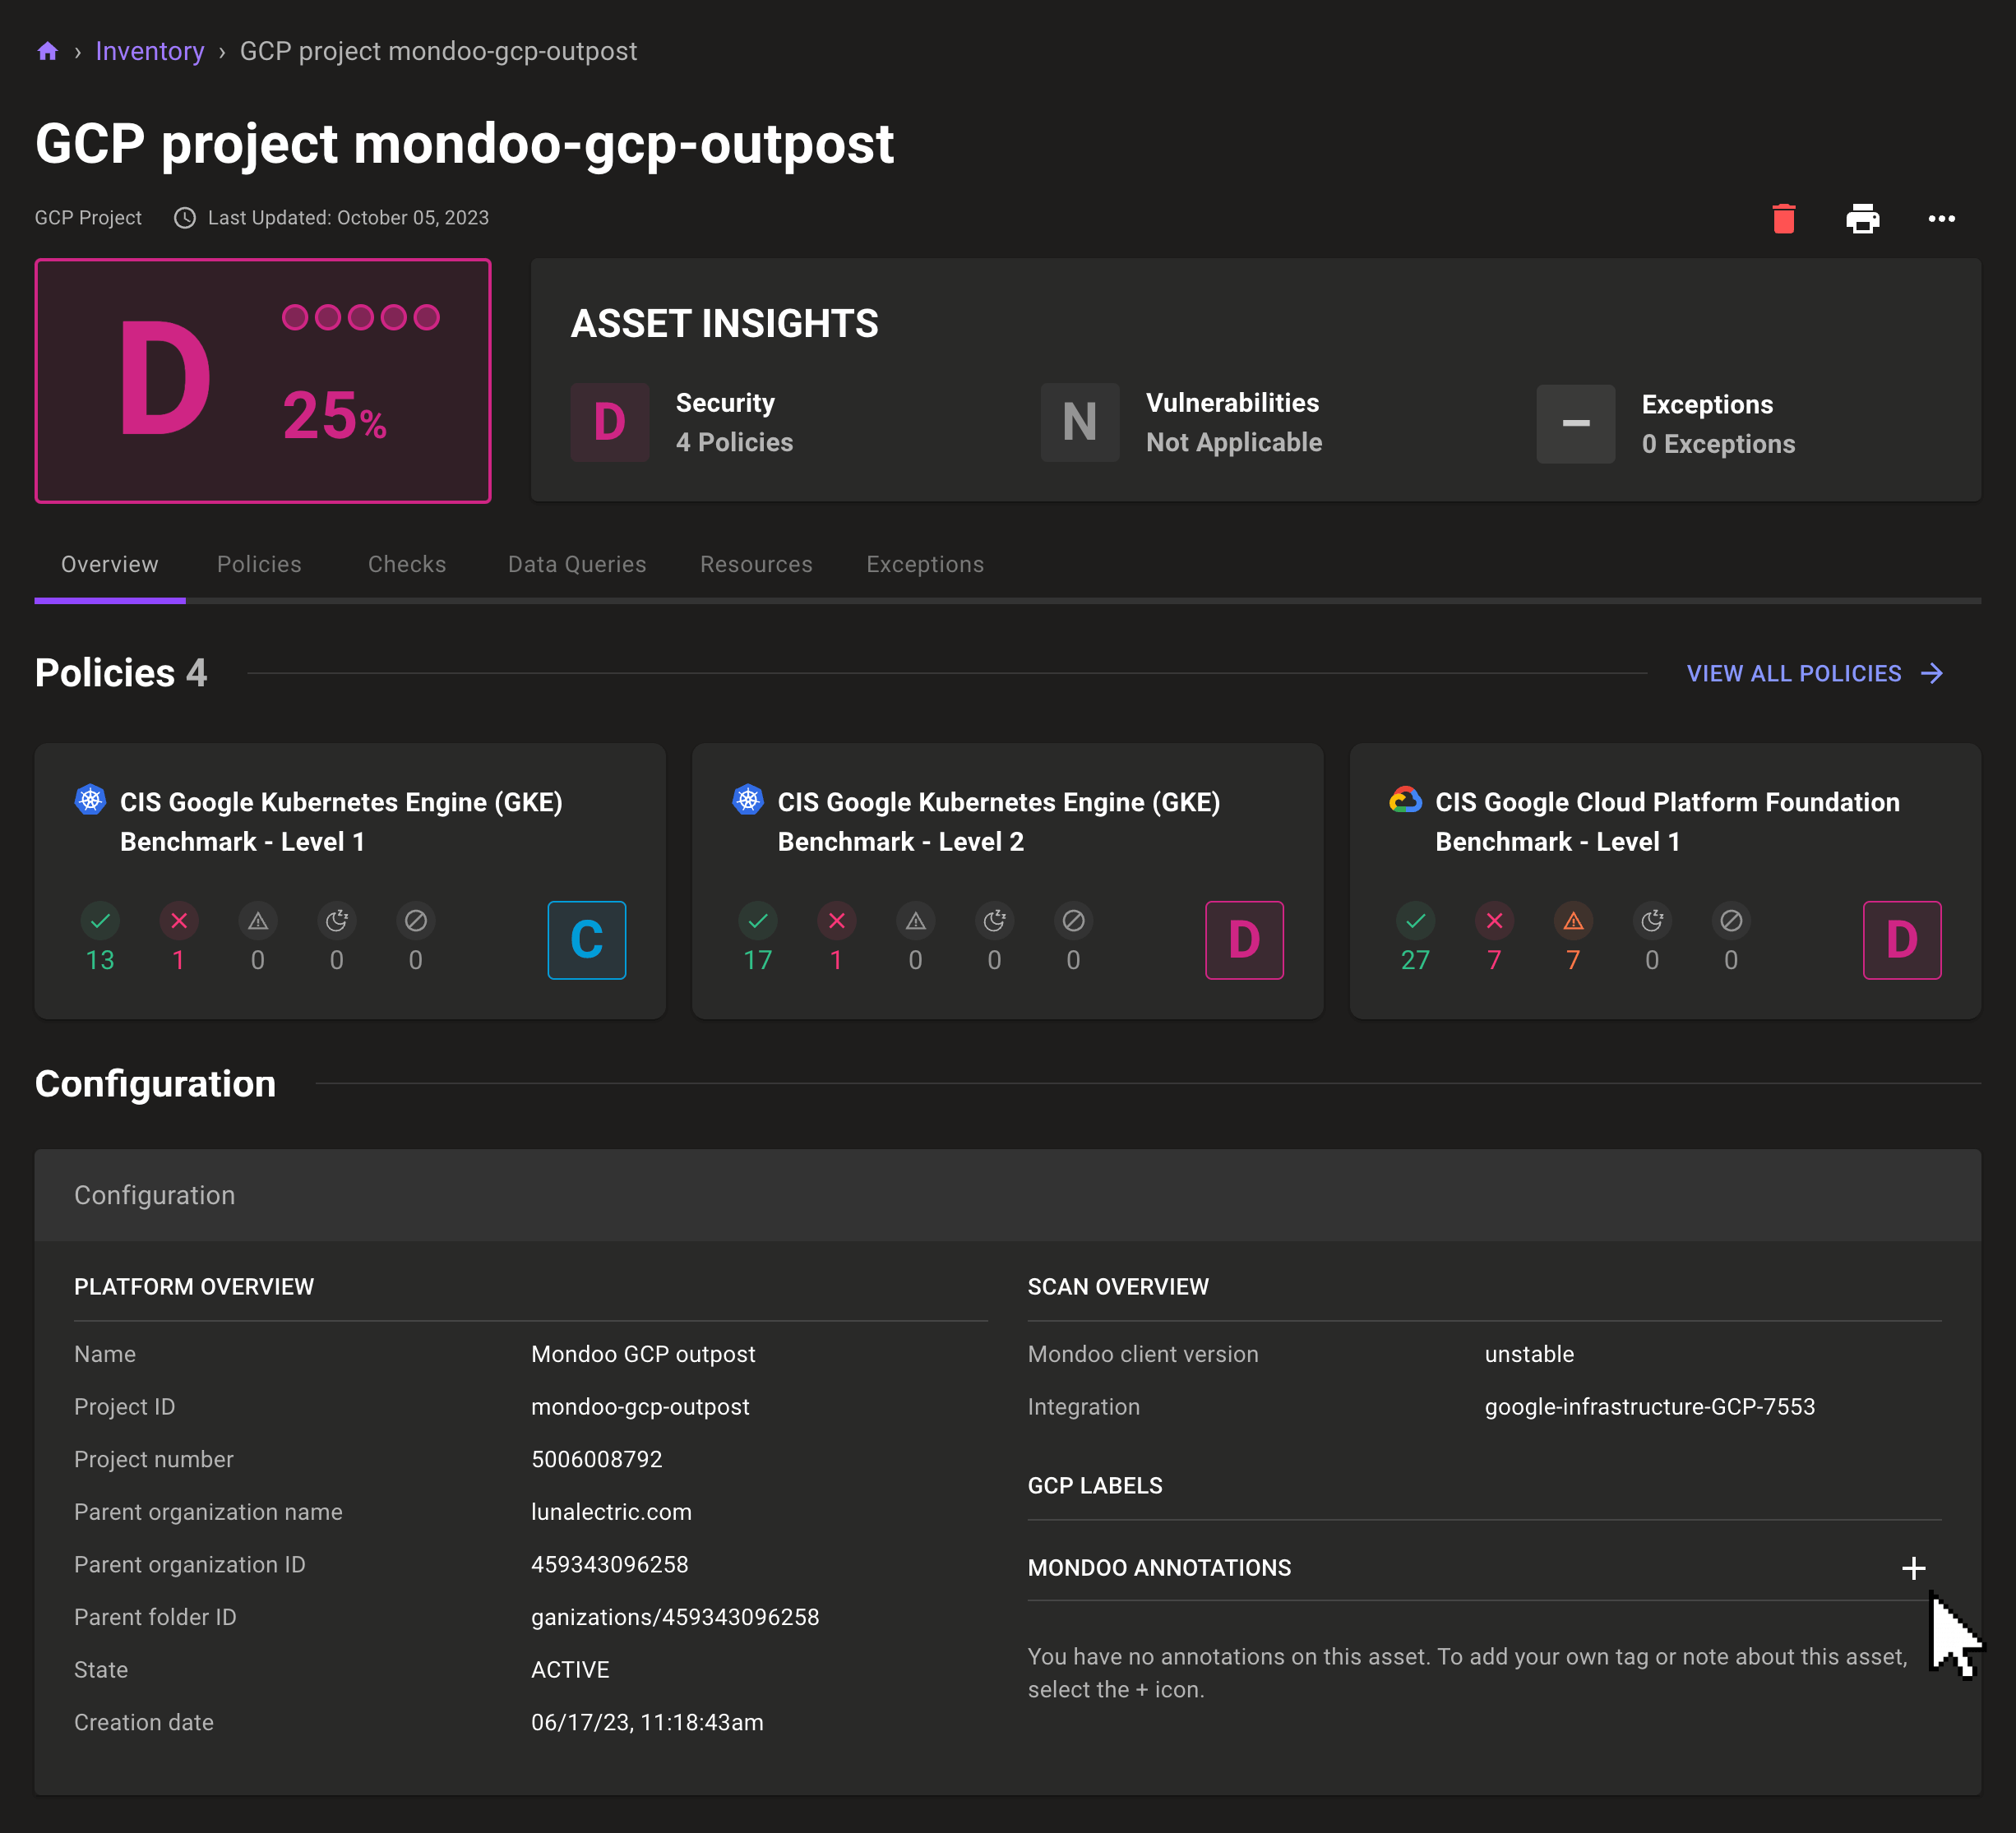This screenshot has height=1833, width=2016.
Task: Click the Exceptions dash badge in Asset Insights
Action: (x=1575, y=424)
